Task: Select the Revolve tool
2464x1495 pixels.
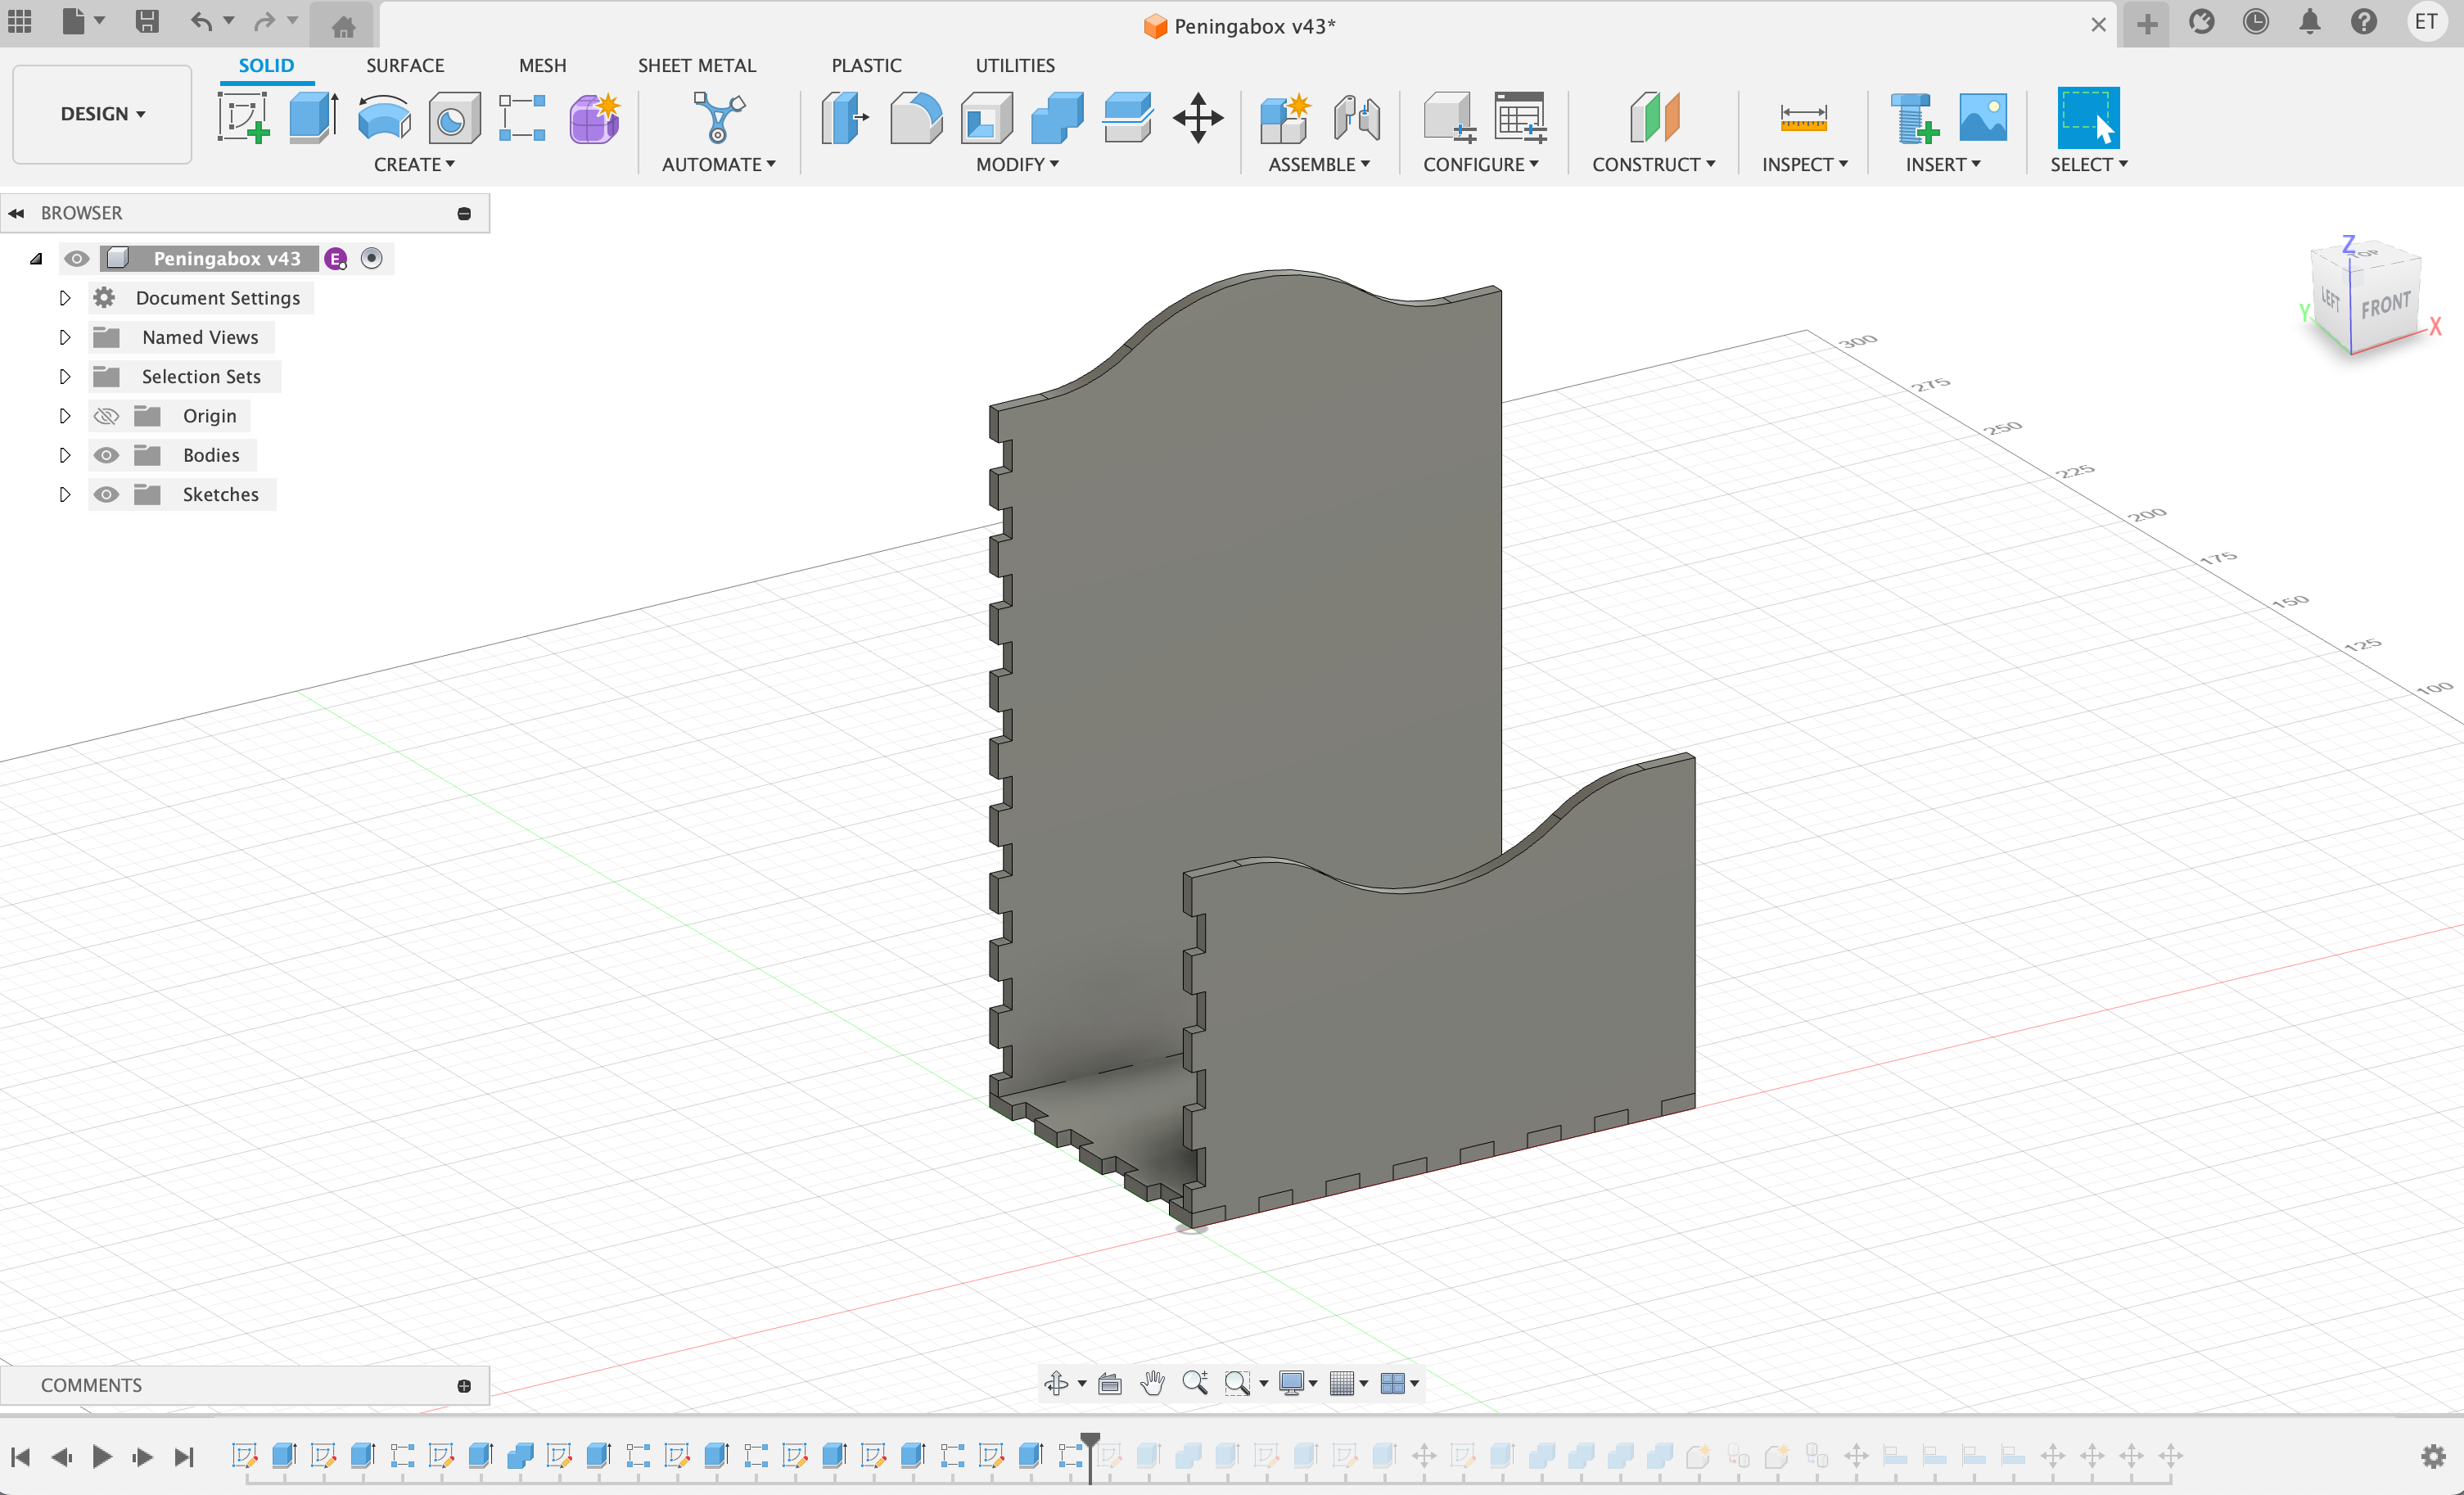Action: [x=384, y=118]
